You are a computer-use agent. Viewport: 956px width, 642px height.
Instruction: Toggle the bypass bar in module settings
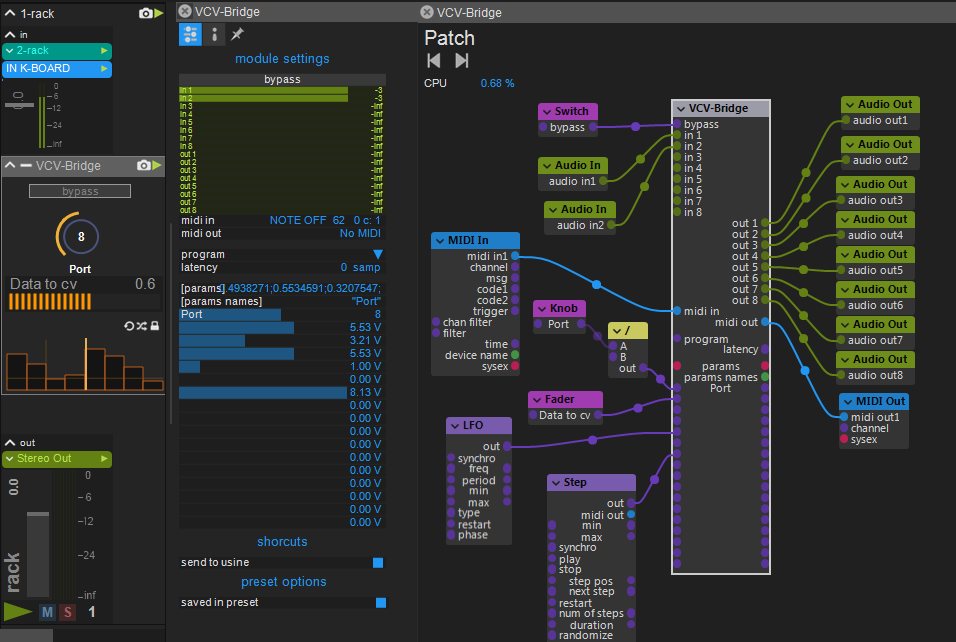(x=282, y=79)
